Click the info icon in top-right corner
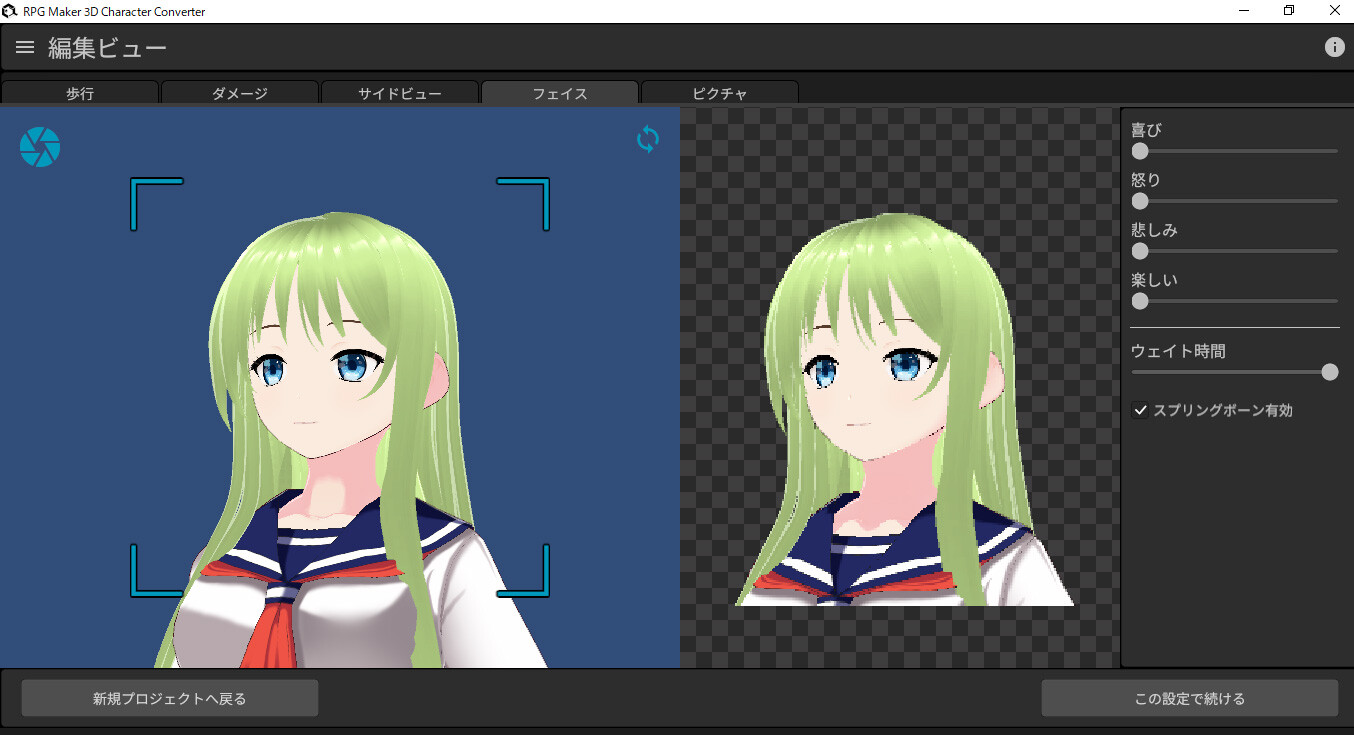1354x735 pixels. point(1334,46)
